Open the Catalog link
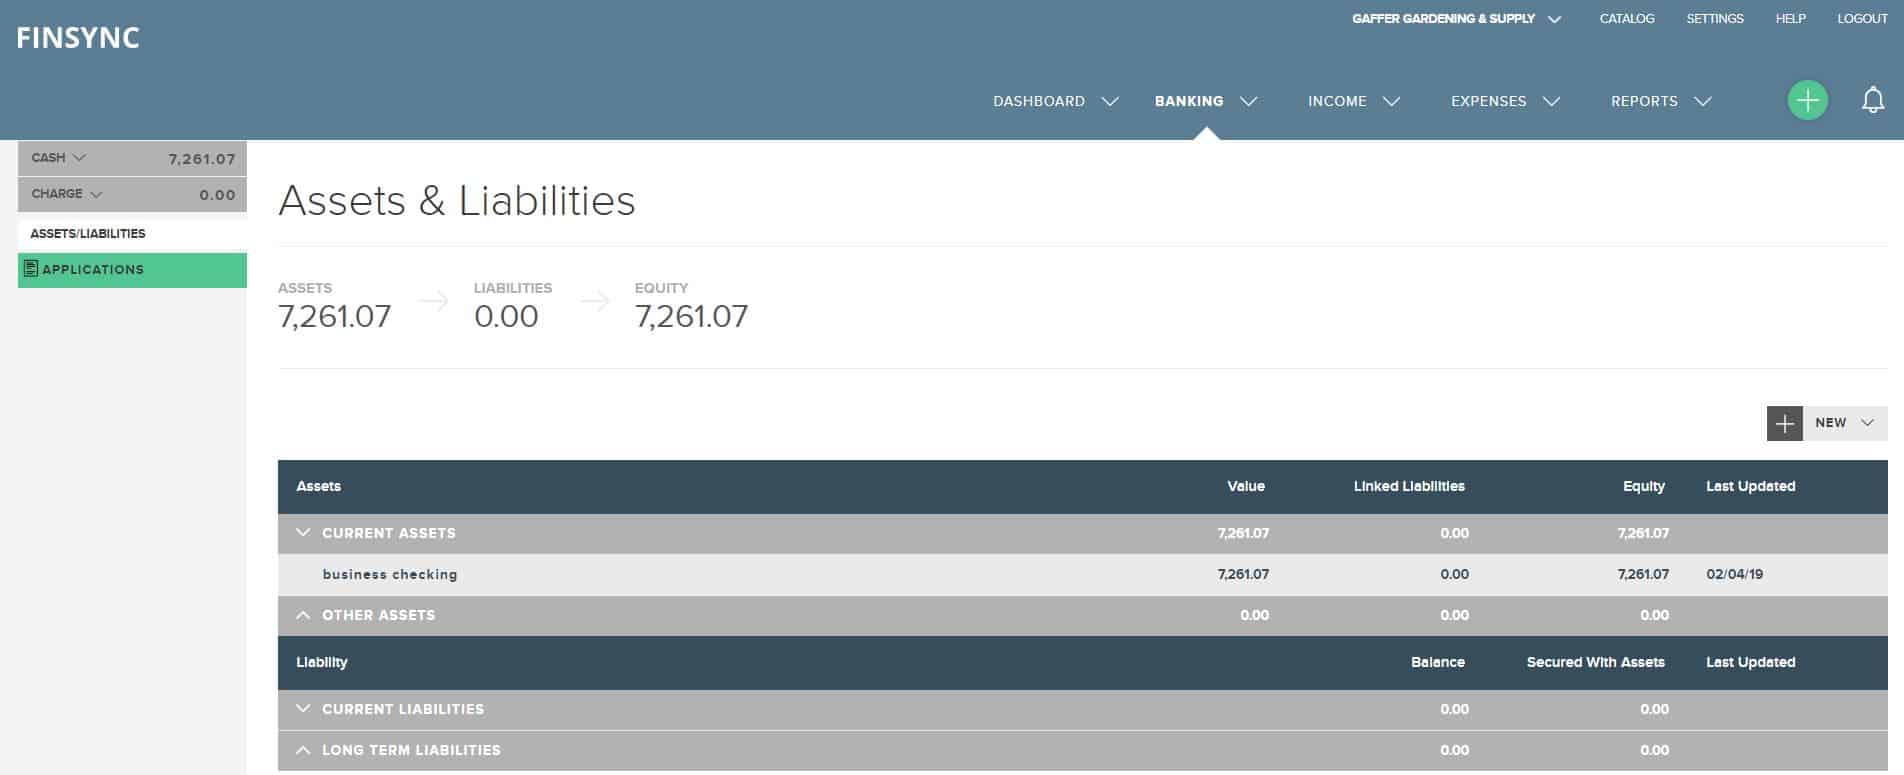Screen dimensions: 1904x775 1627,19
